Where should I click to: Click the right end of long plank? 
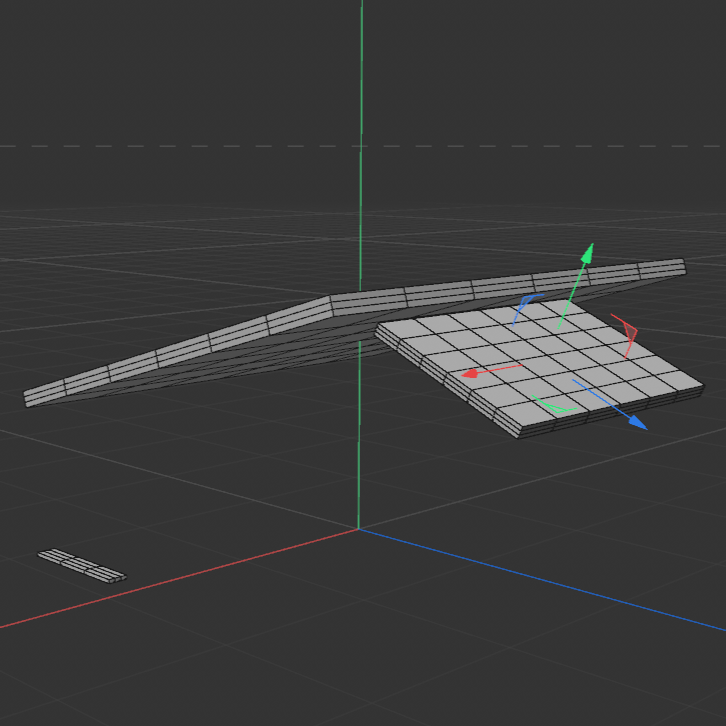[680, 267]
